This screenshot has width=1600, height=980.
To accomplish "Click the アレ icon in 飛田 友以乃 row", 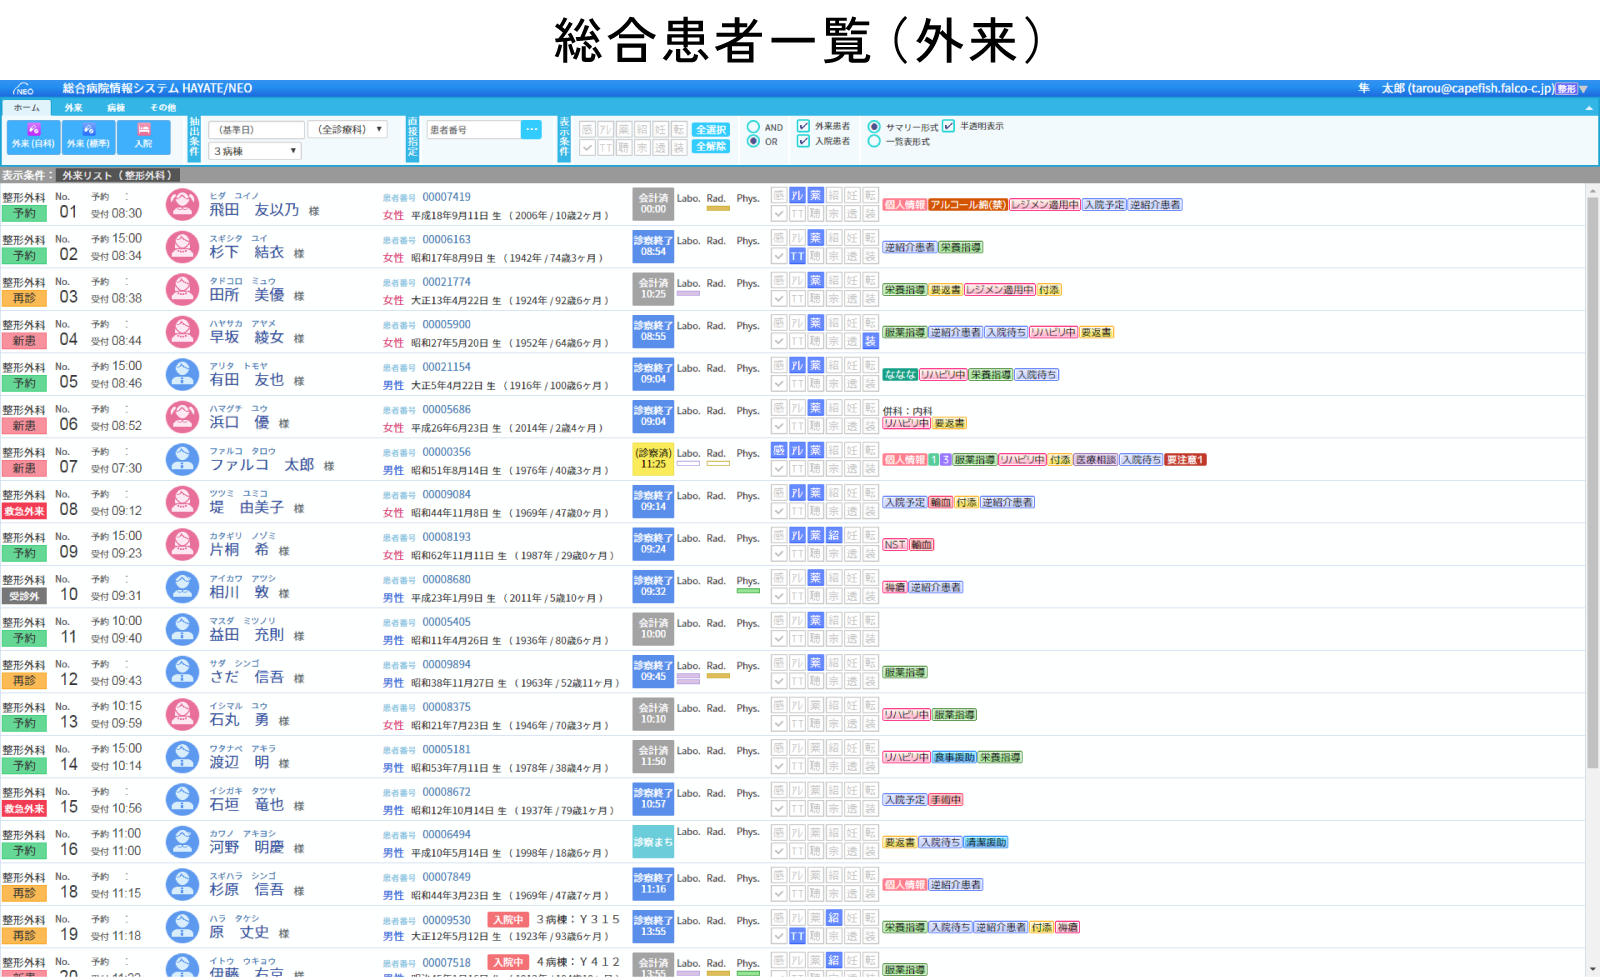I will tap(797, 195).
